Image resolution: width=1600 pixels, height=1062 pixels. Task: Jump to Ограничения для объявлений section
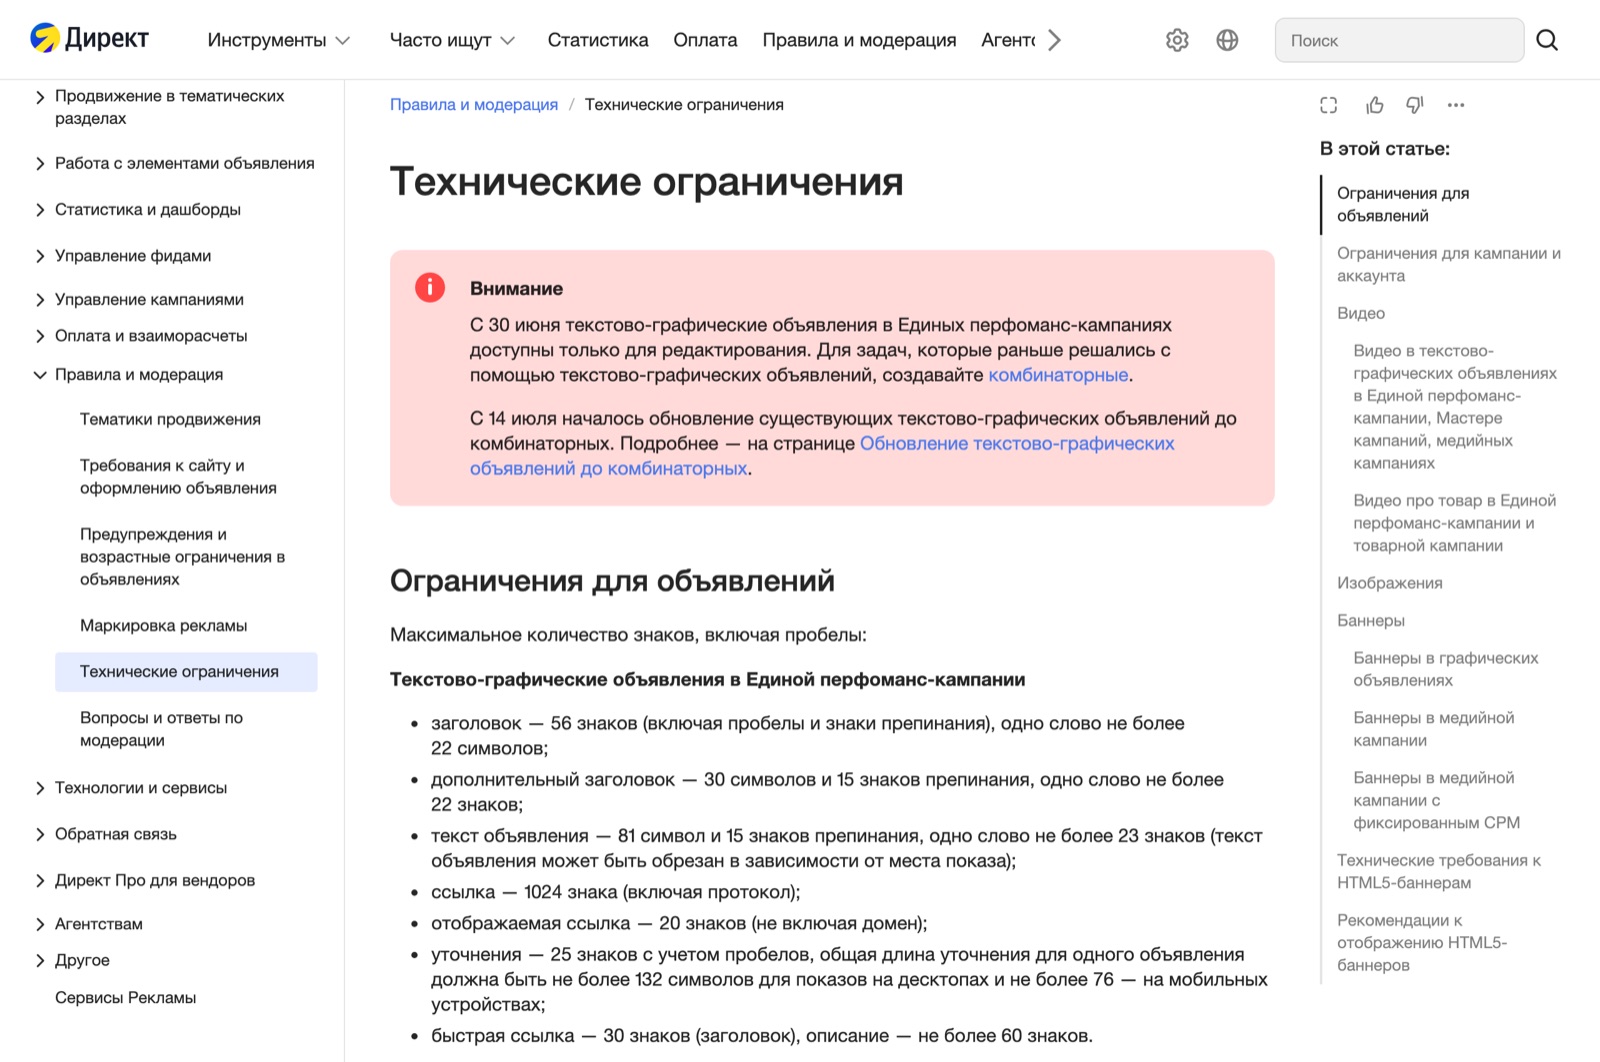coord(1403,204)
